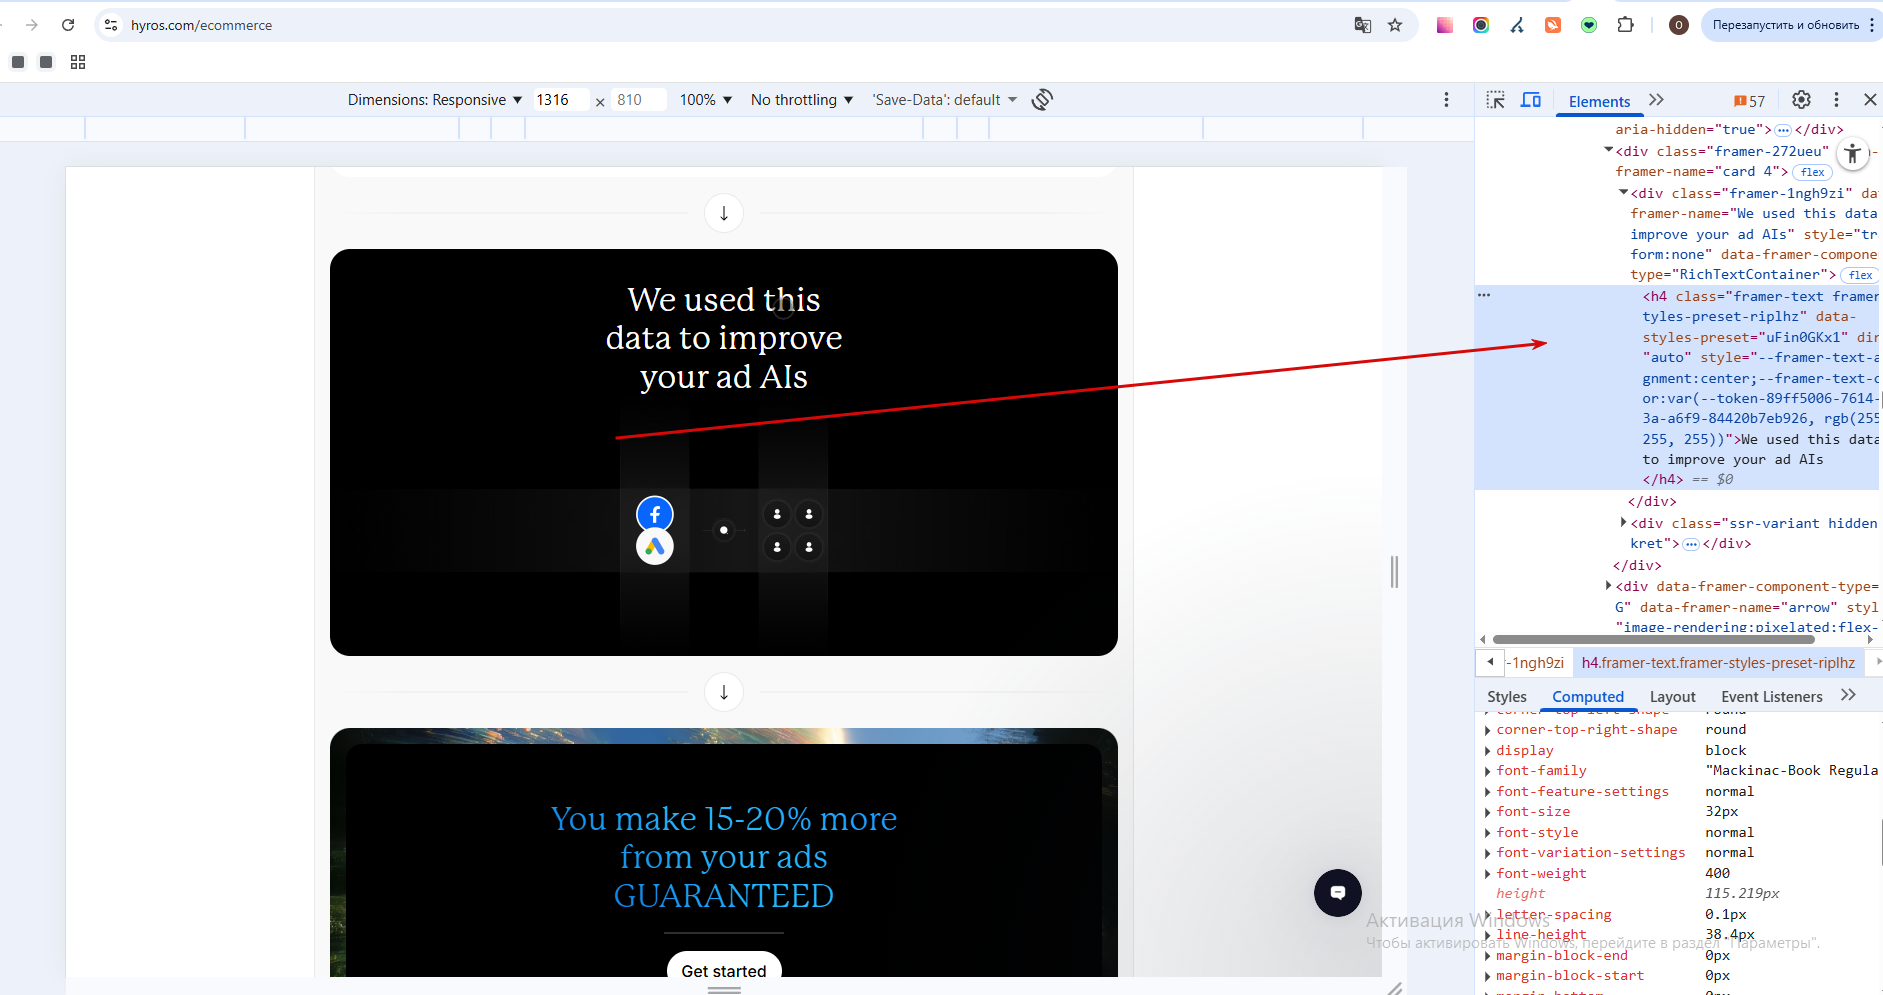Click the accessibility widget icon
The width and height of the screenshot is (1883, 995).
click(1853, 154)
